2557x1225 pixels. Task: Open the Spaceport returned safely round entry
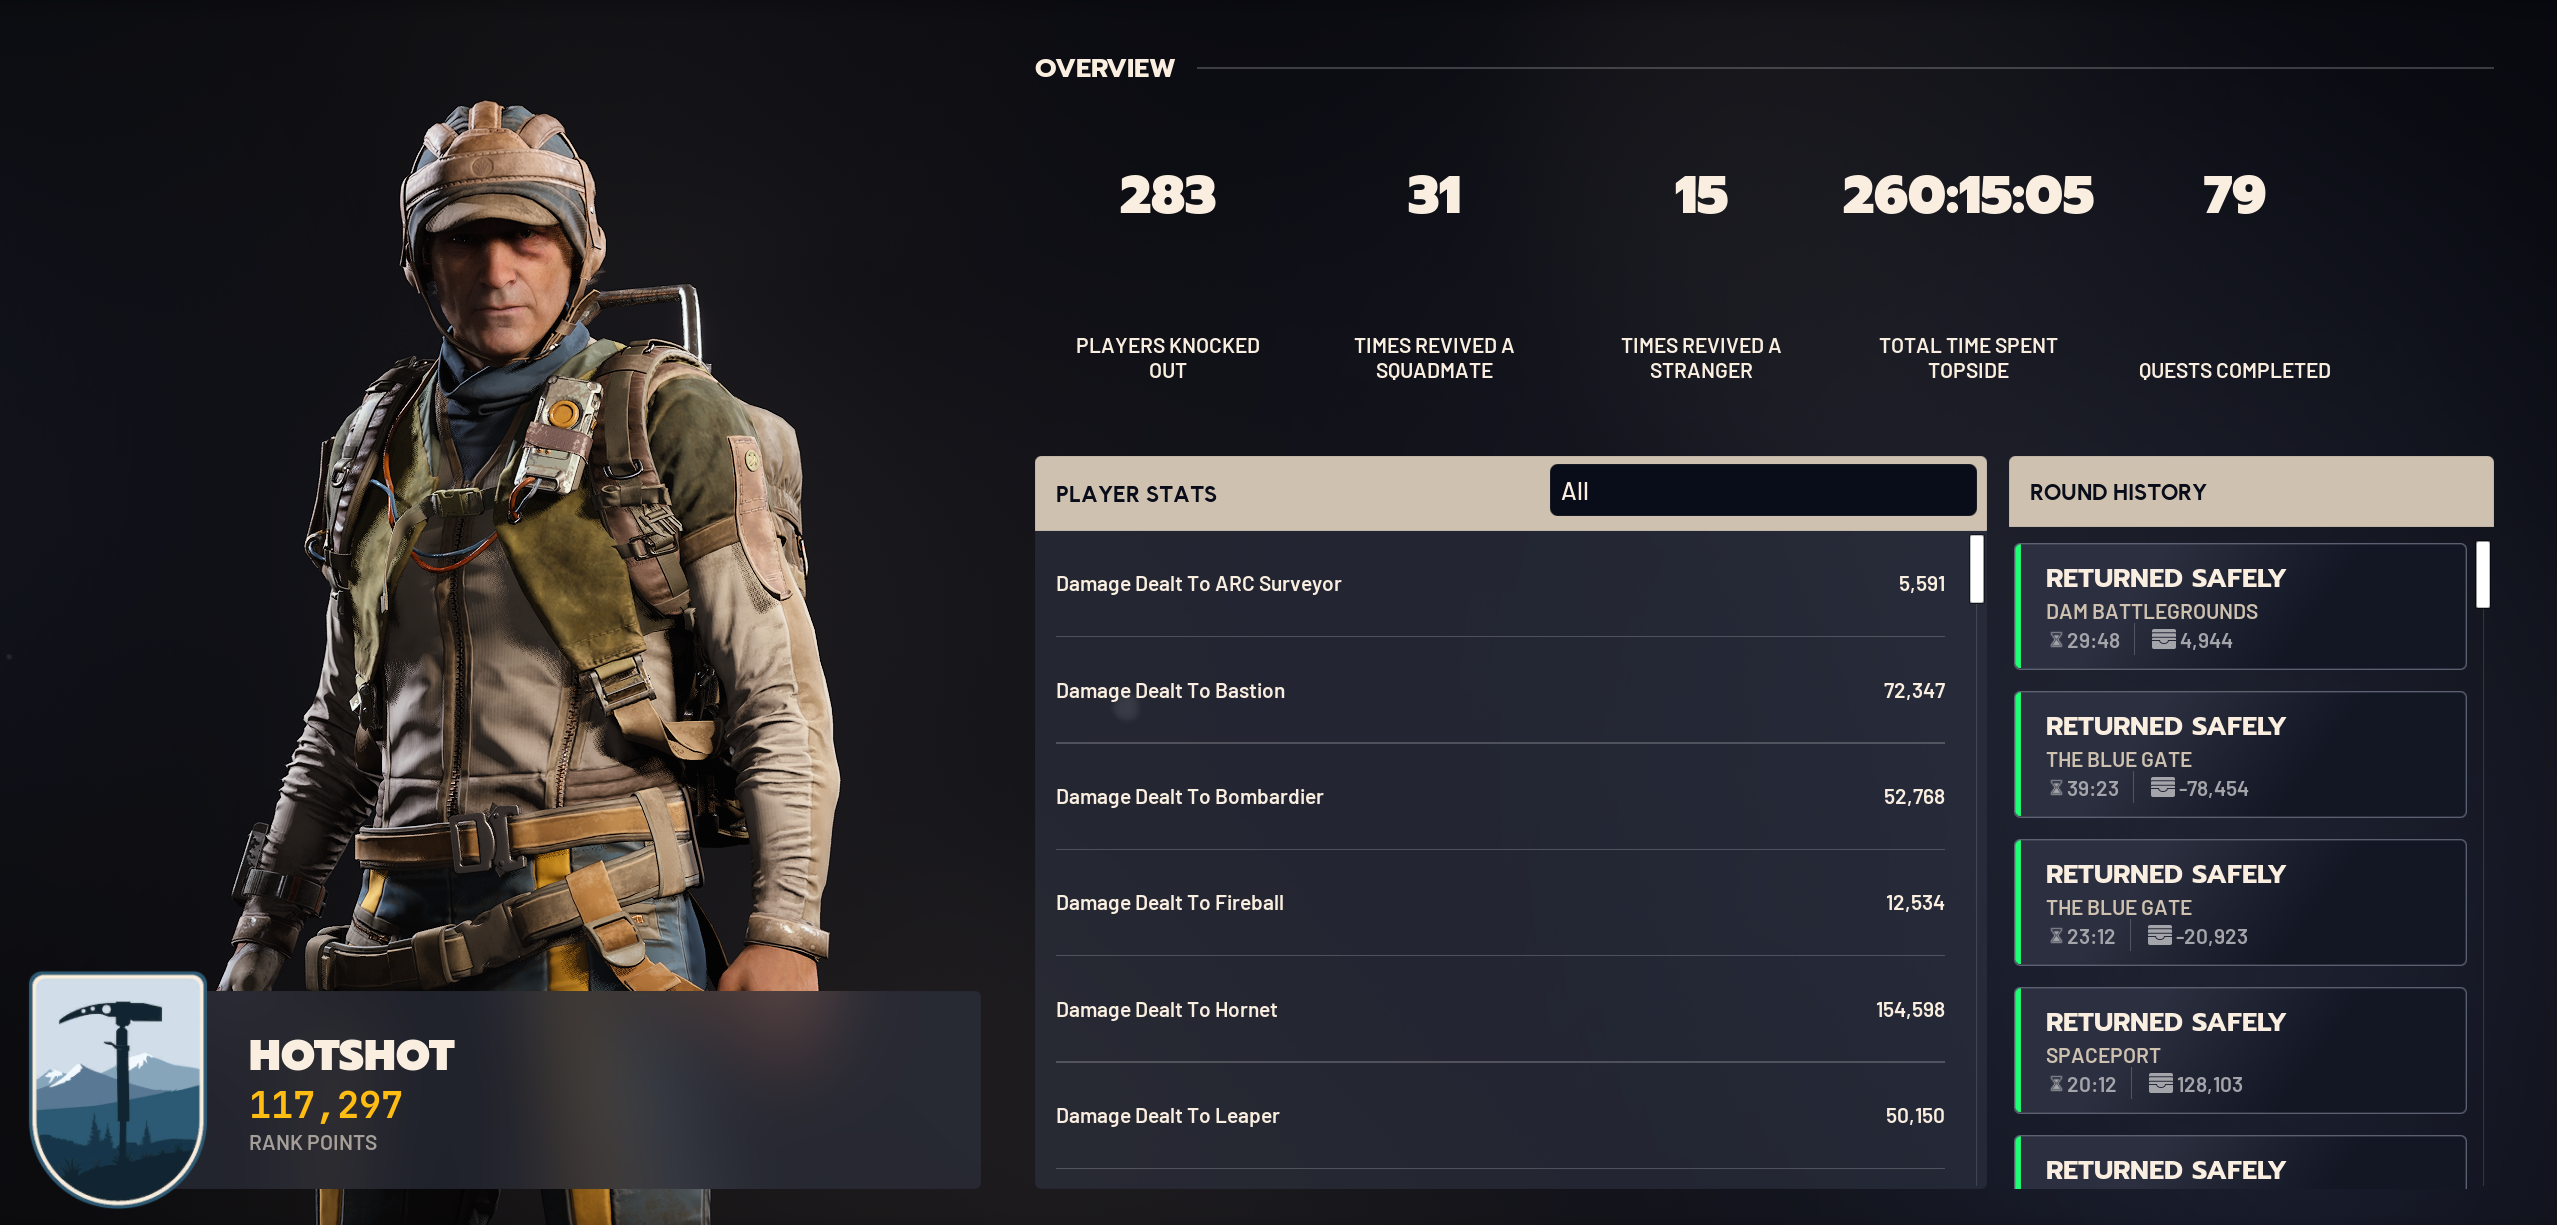(2240, 1051)
